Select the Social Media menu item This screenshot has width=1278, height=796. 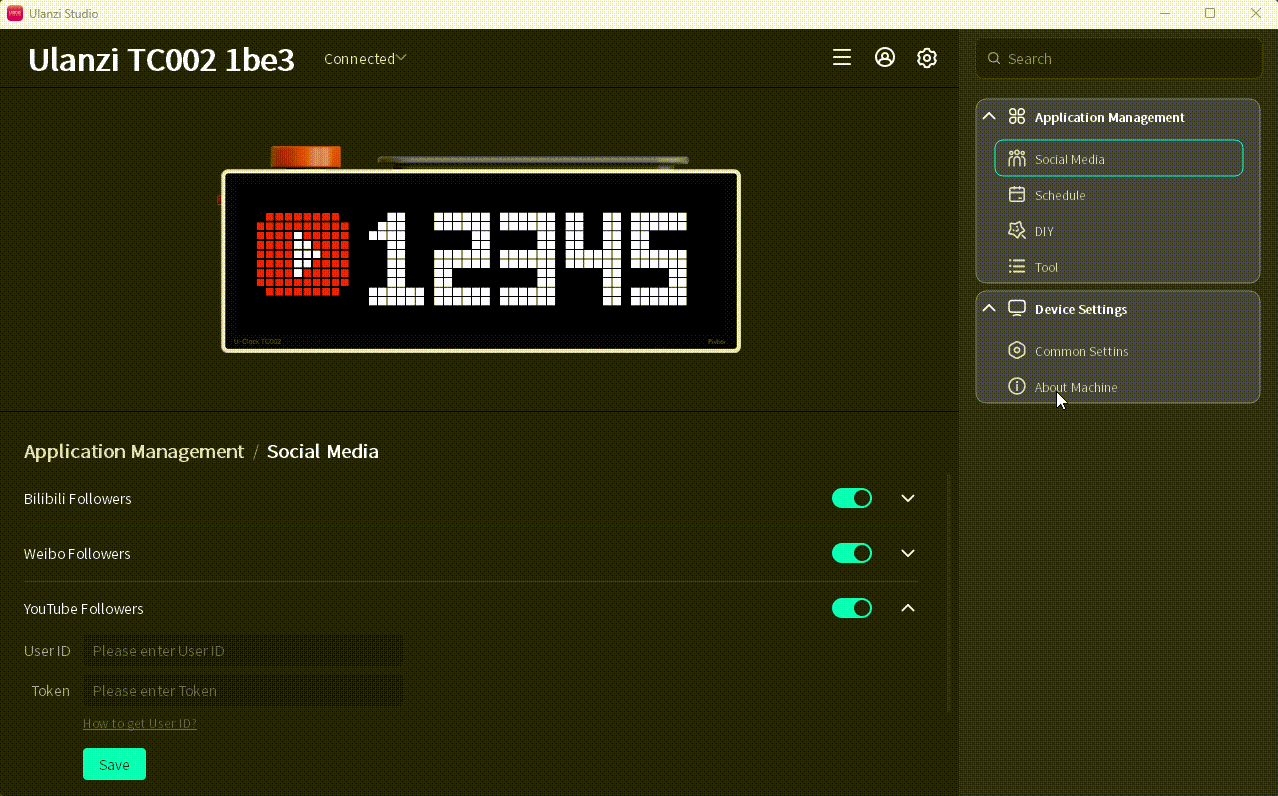tap(1119, 159)
